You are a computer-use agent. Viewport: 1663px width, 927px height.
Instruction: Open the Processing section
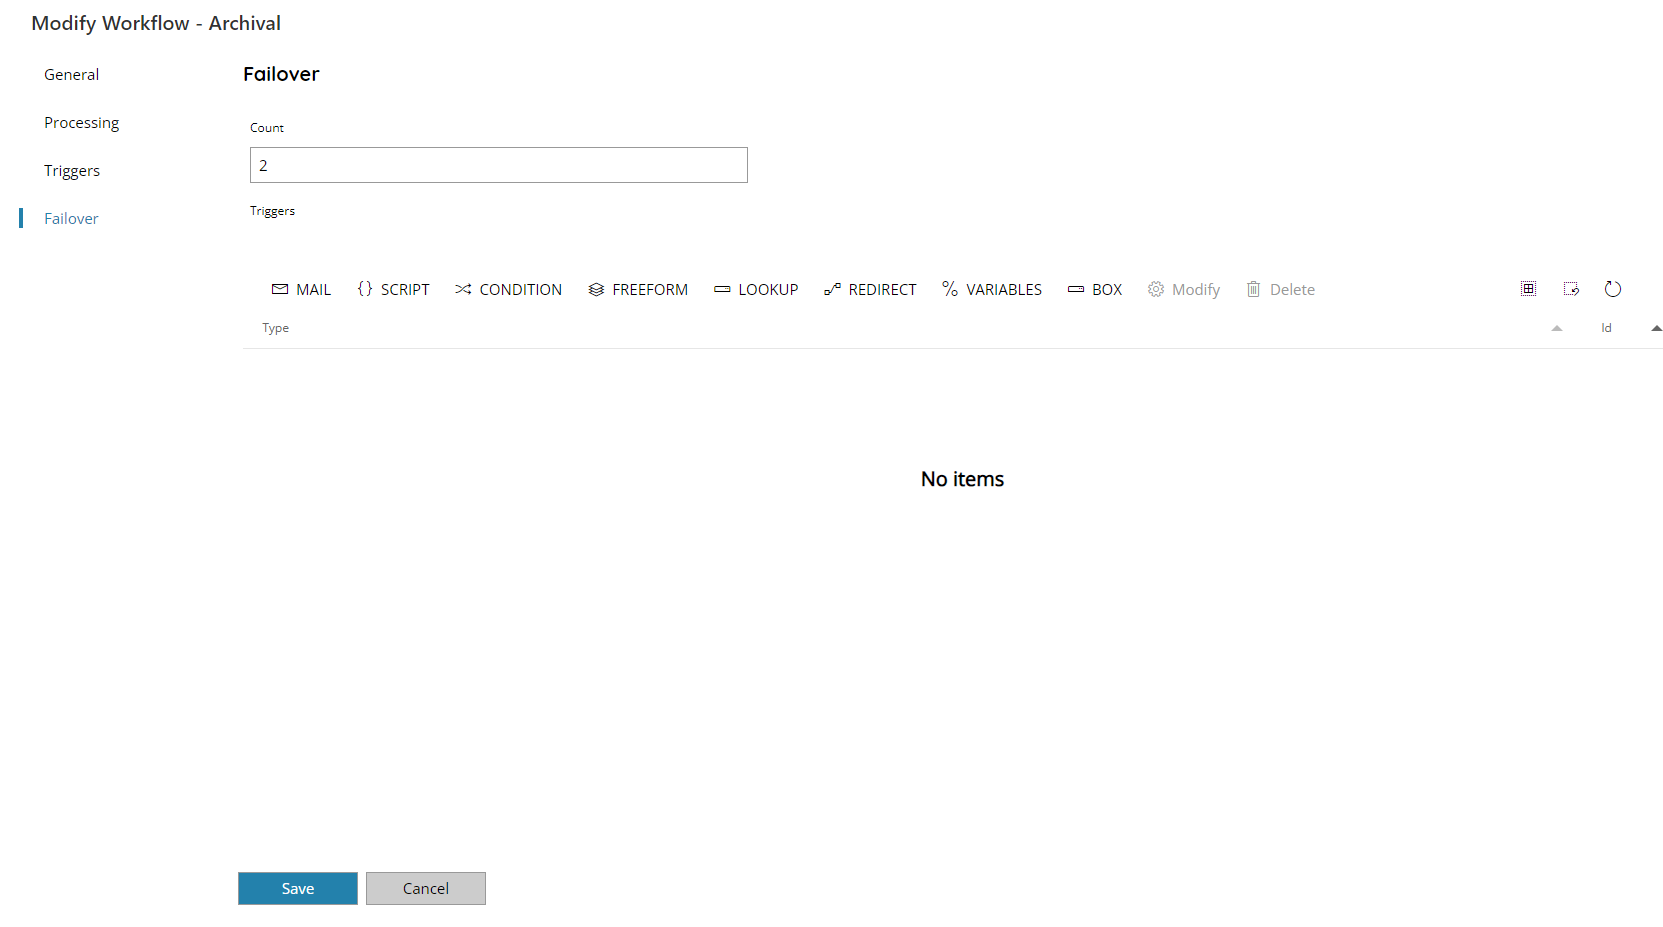81,122
